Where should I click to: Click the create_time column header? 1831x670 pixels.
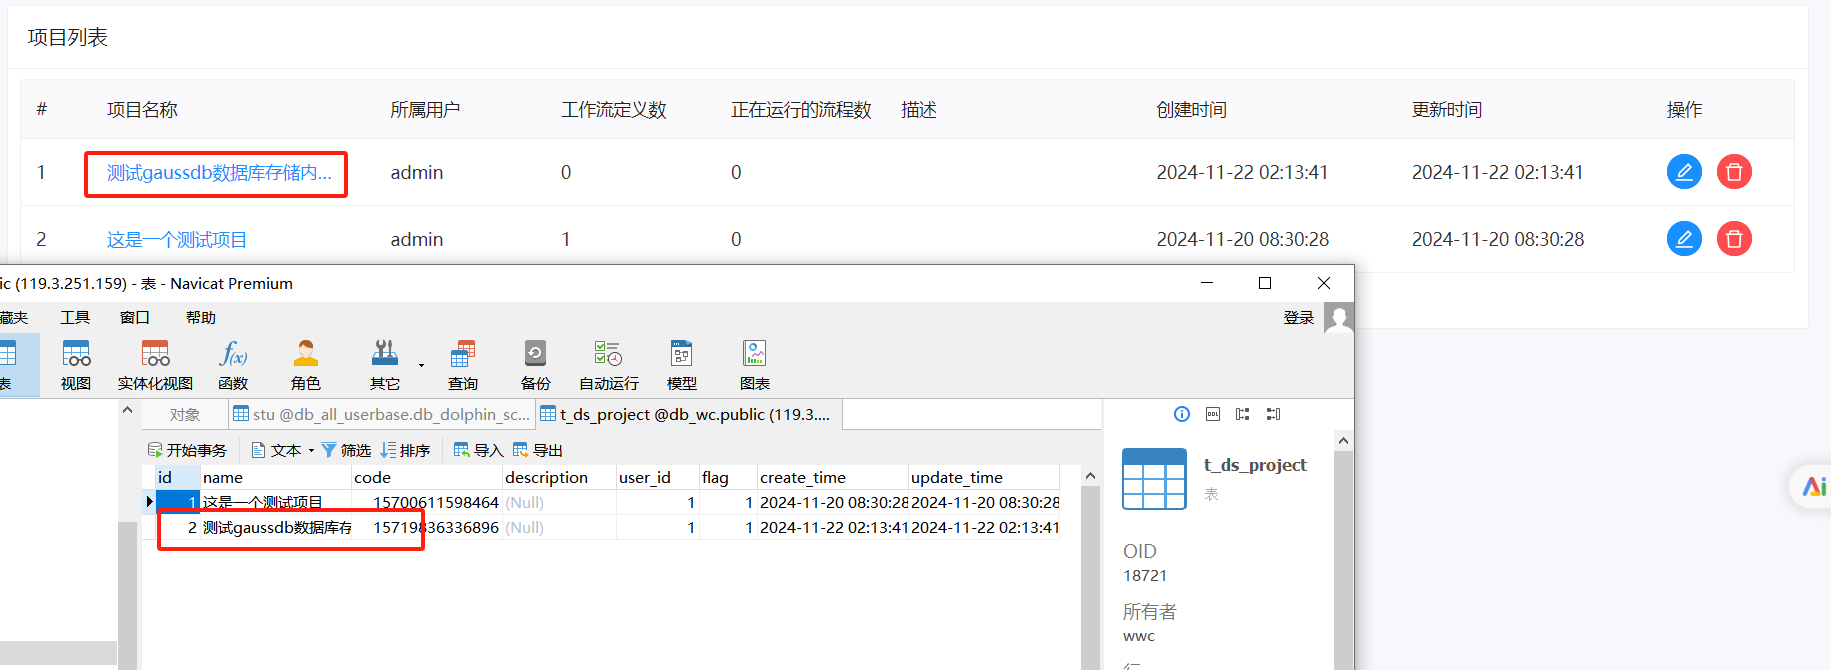[833, 477]
